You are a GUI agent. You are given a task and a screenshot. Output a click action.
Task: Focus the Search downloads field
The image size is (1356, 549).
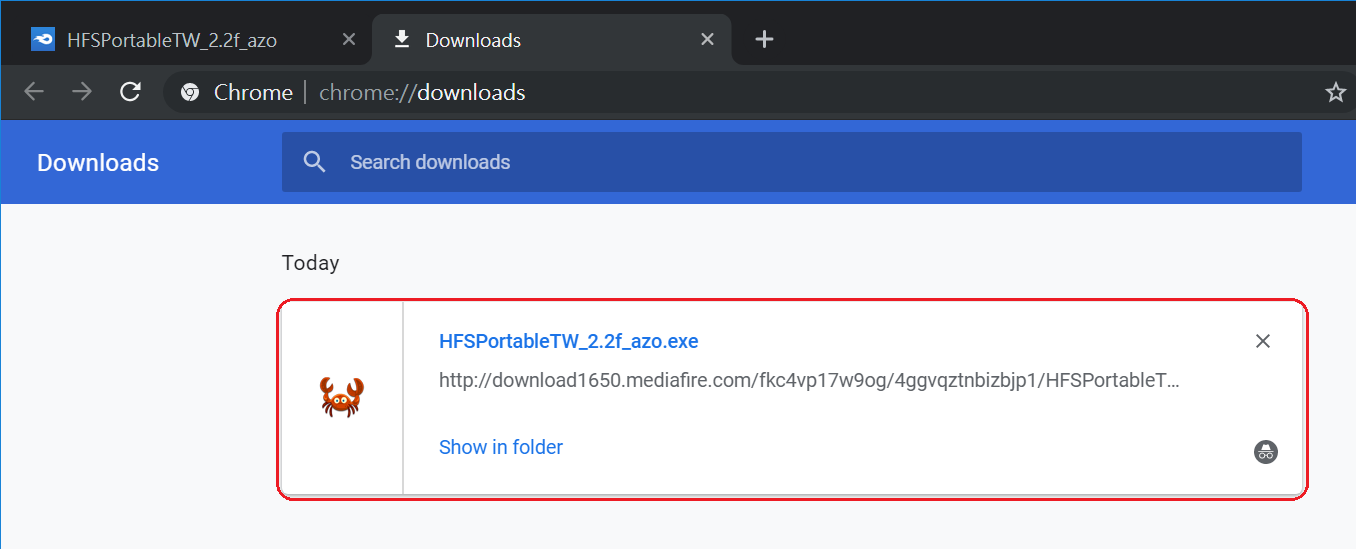click(x=791, y=162)
